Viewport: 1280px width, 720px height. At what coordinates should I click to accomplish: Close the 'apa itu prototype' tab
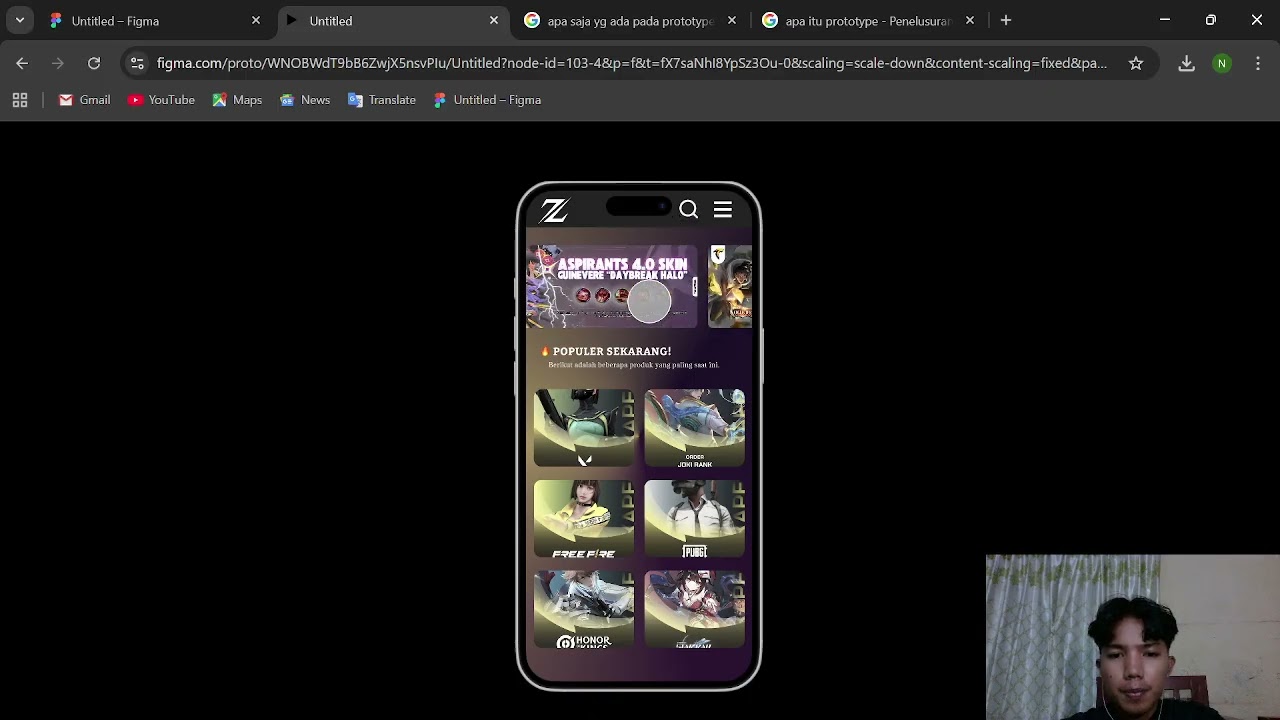970,20
